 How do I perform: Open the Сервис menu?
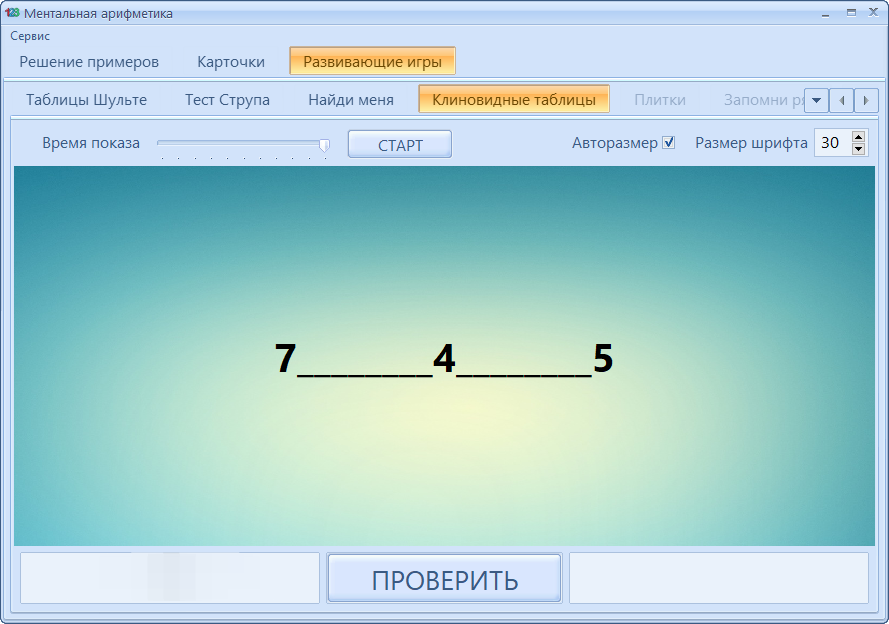30,35
